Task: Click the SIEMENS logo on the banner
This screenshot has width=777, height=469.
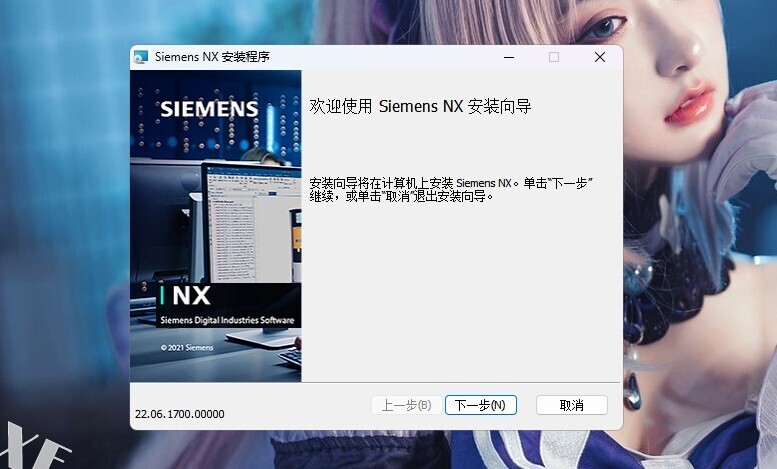Action: 209,109
